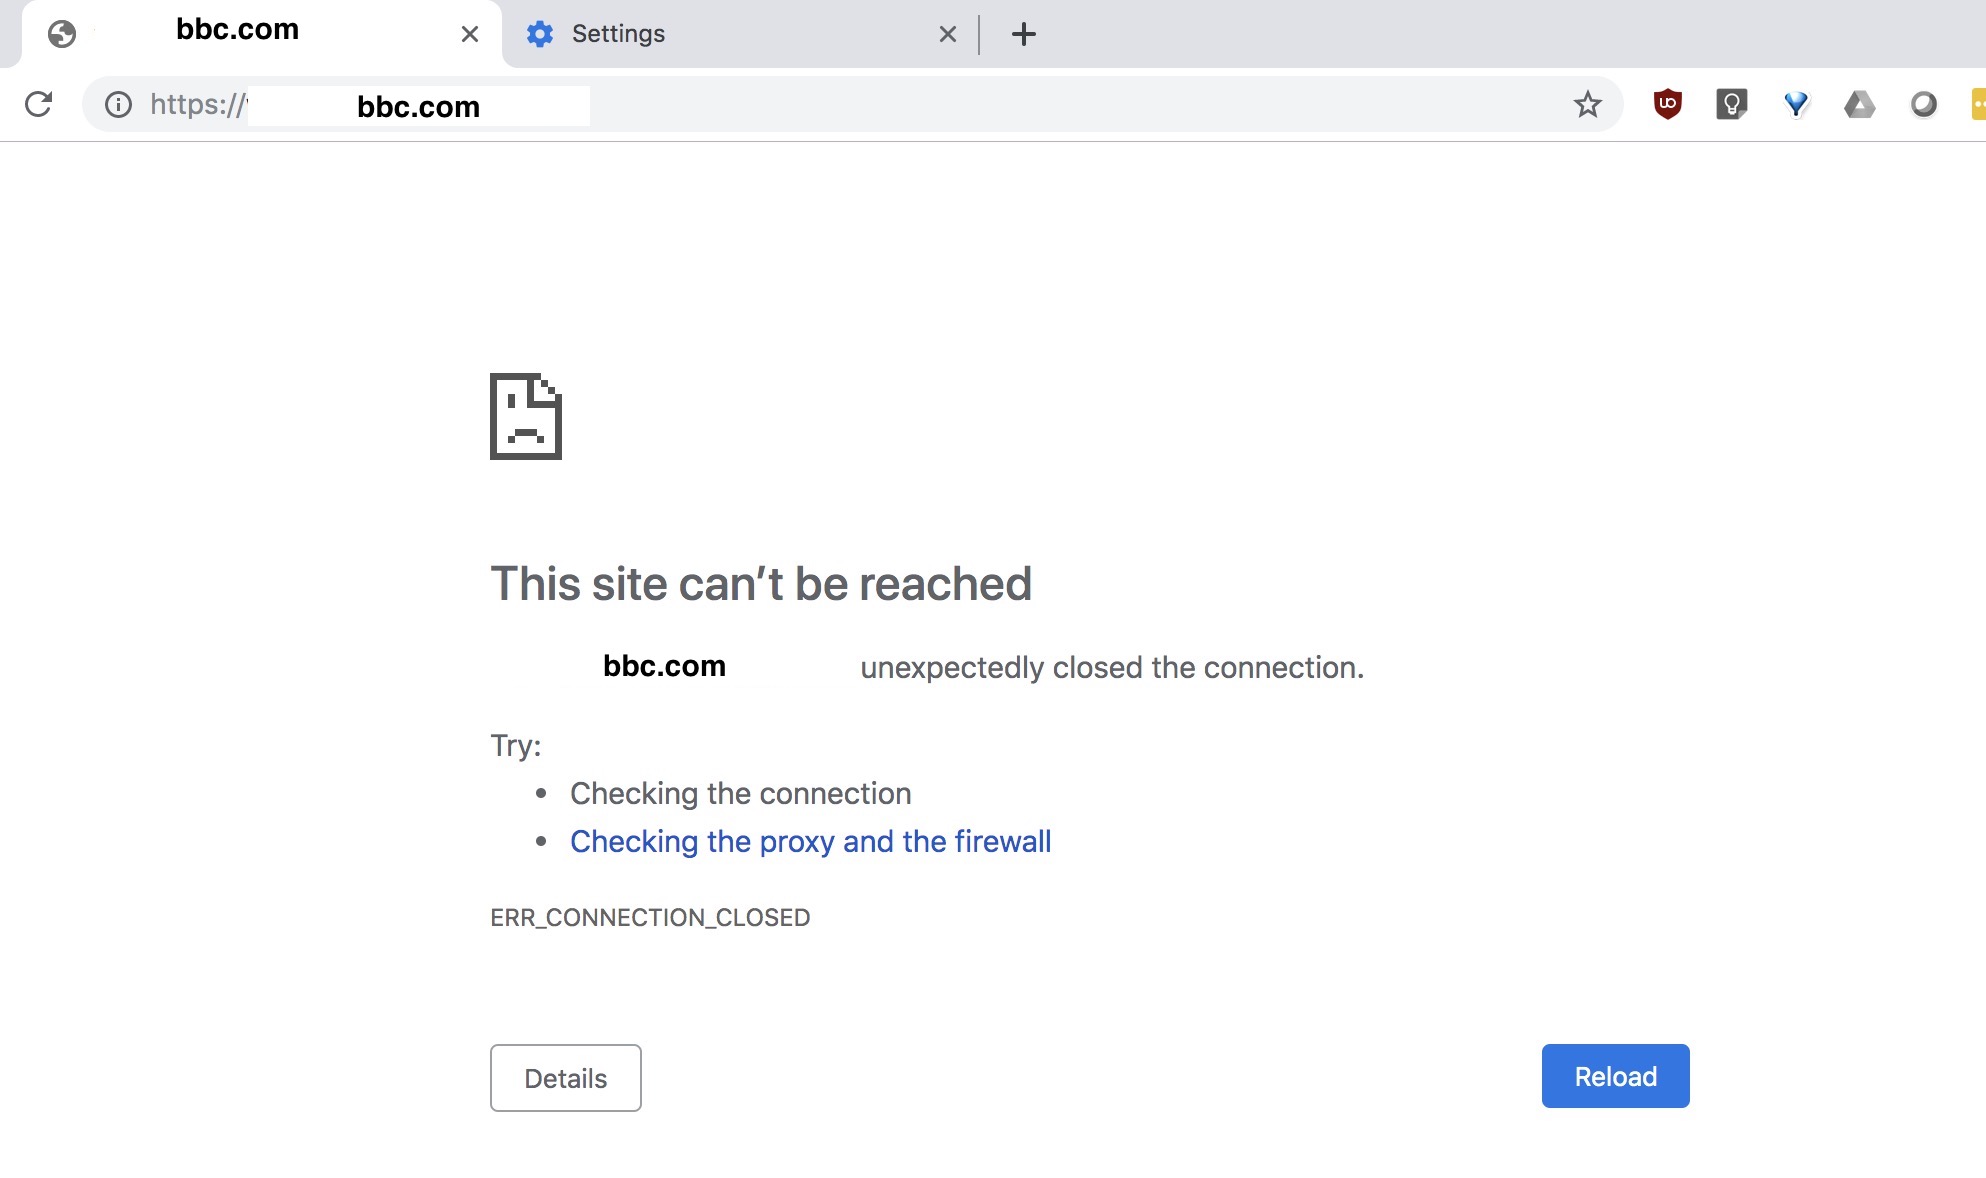Image resolution: width=1986 pixels, height=1178 pixels.
Task: Click the yellow extension icon at toolbar edge
Action: pyautogui.click(x=1978, y=104)
